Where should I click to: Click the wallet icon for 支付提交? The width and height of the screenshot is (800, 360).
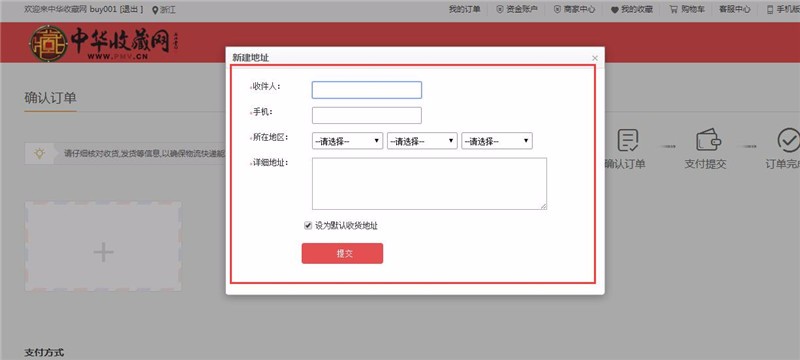click(x=708, y=140)
